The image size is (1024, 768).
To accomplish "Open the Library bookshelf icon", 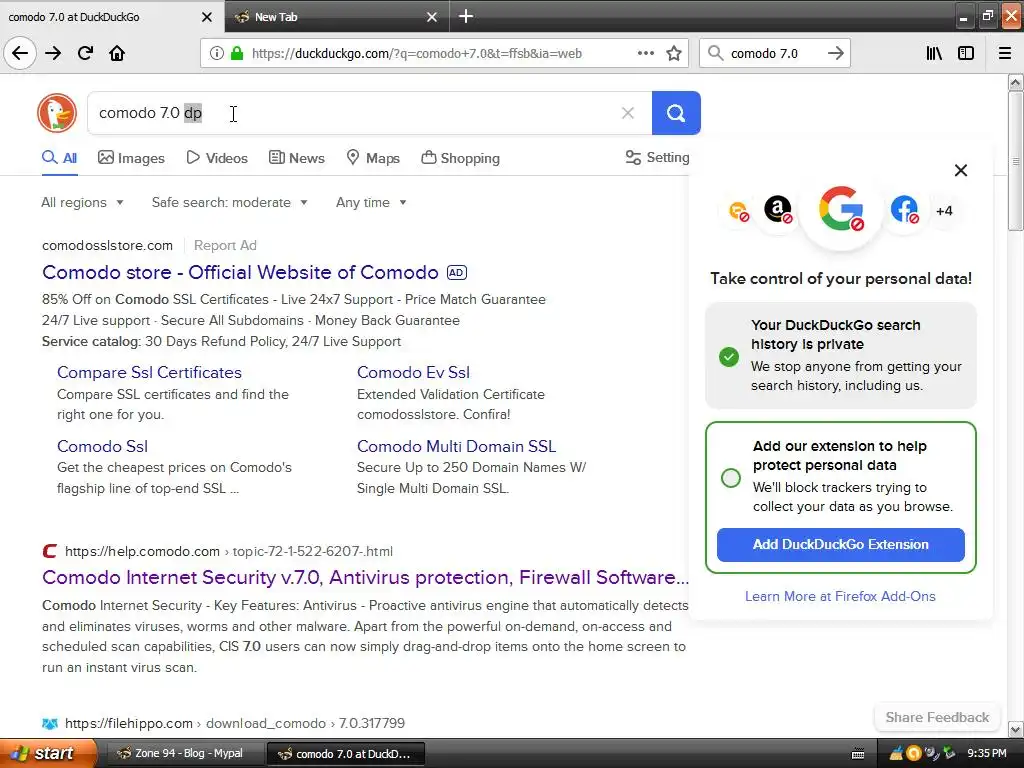I will tap(934, 54).
